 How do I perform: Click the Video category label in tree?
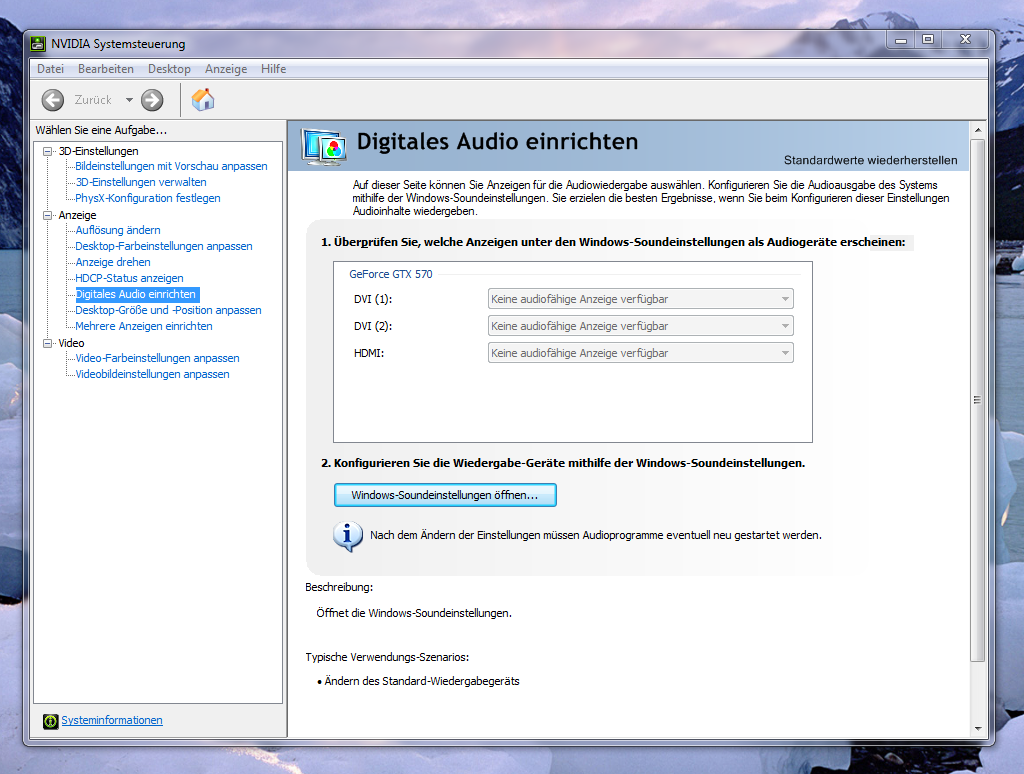click(71, 344)
